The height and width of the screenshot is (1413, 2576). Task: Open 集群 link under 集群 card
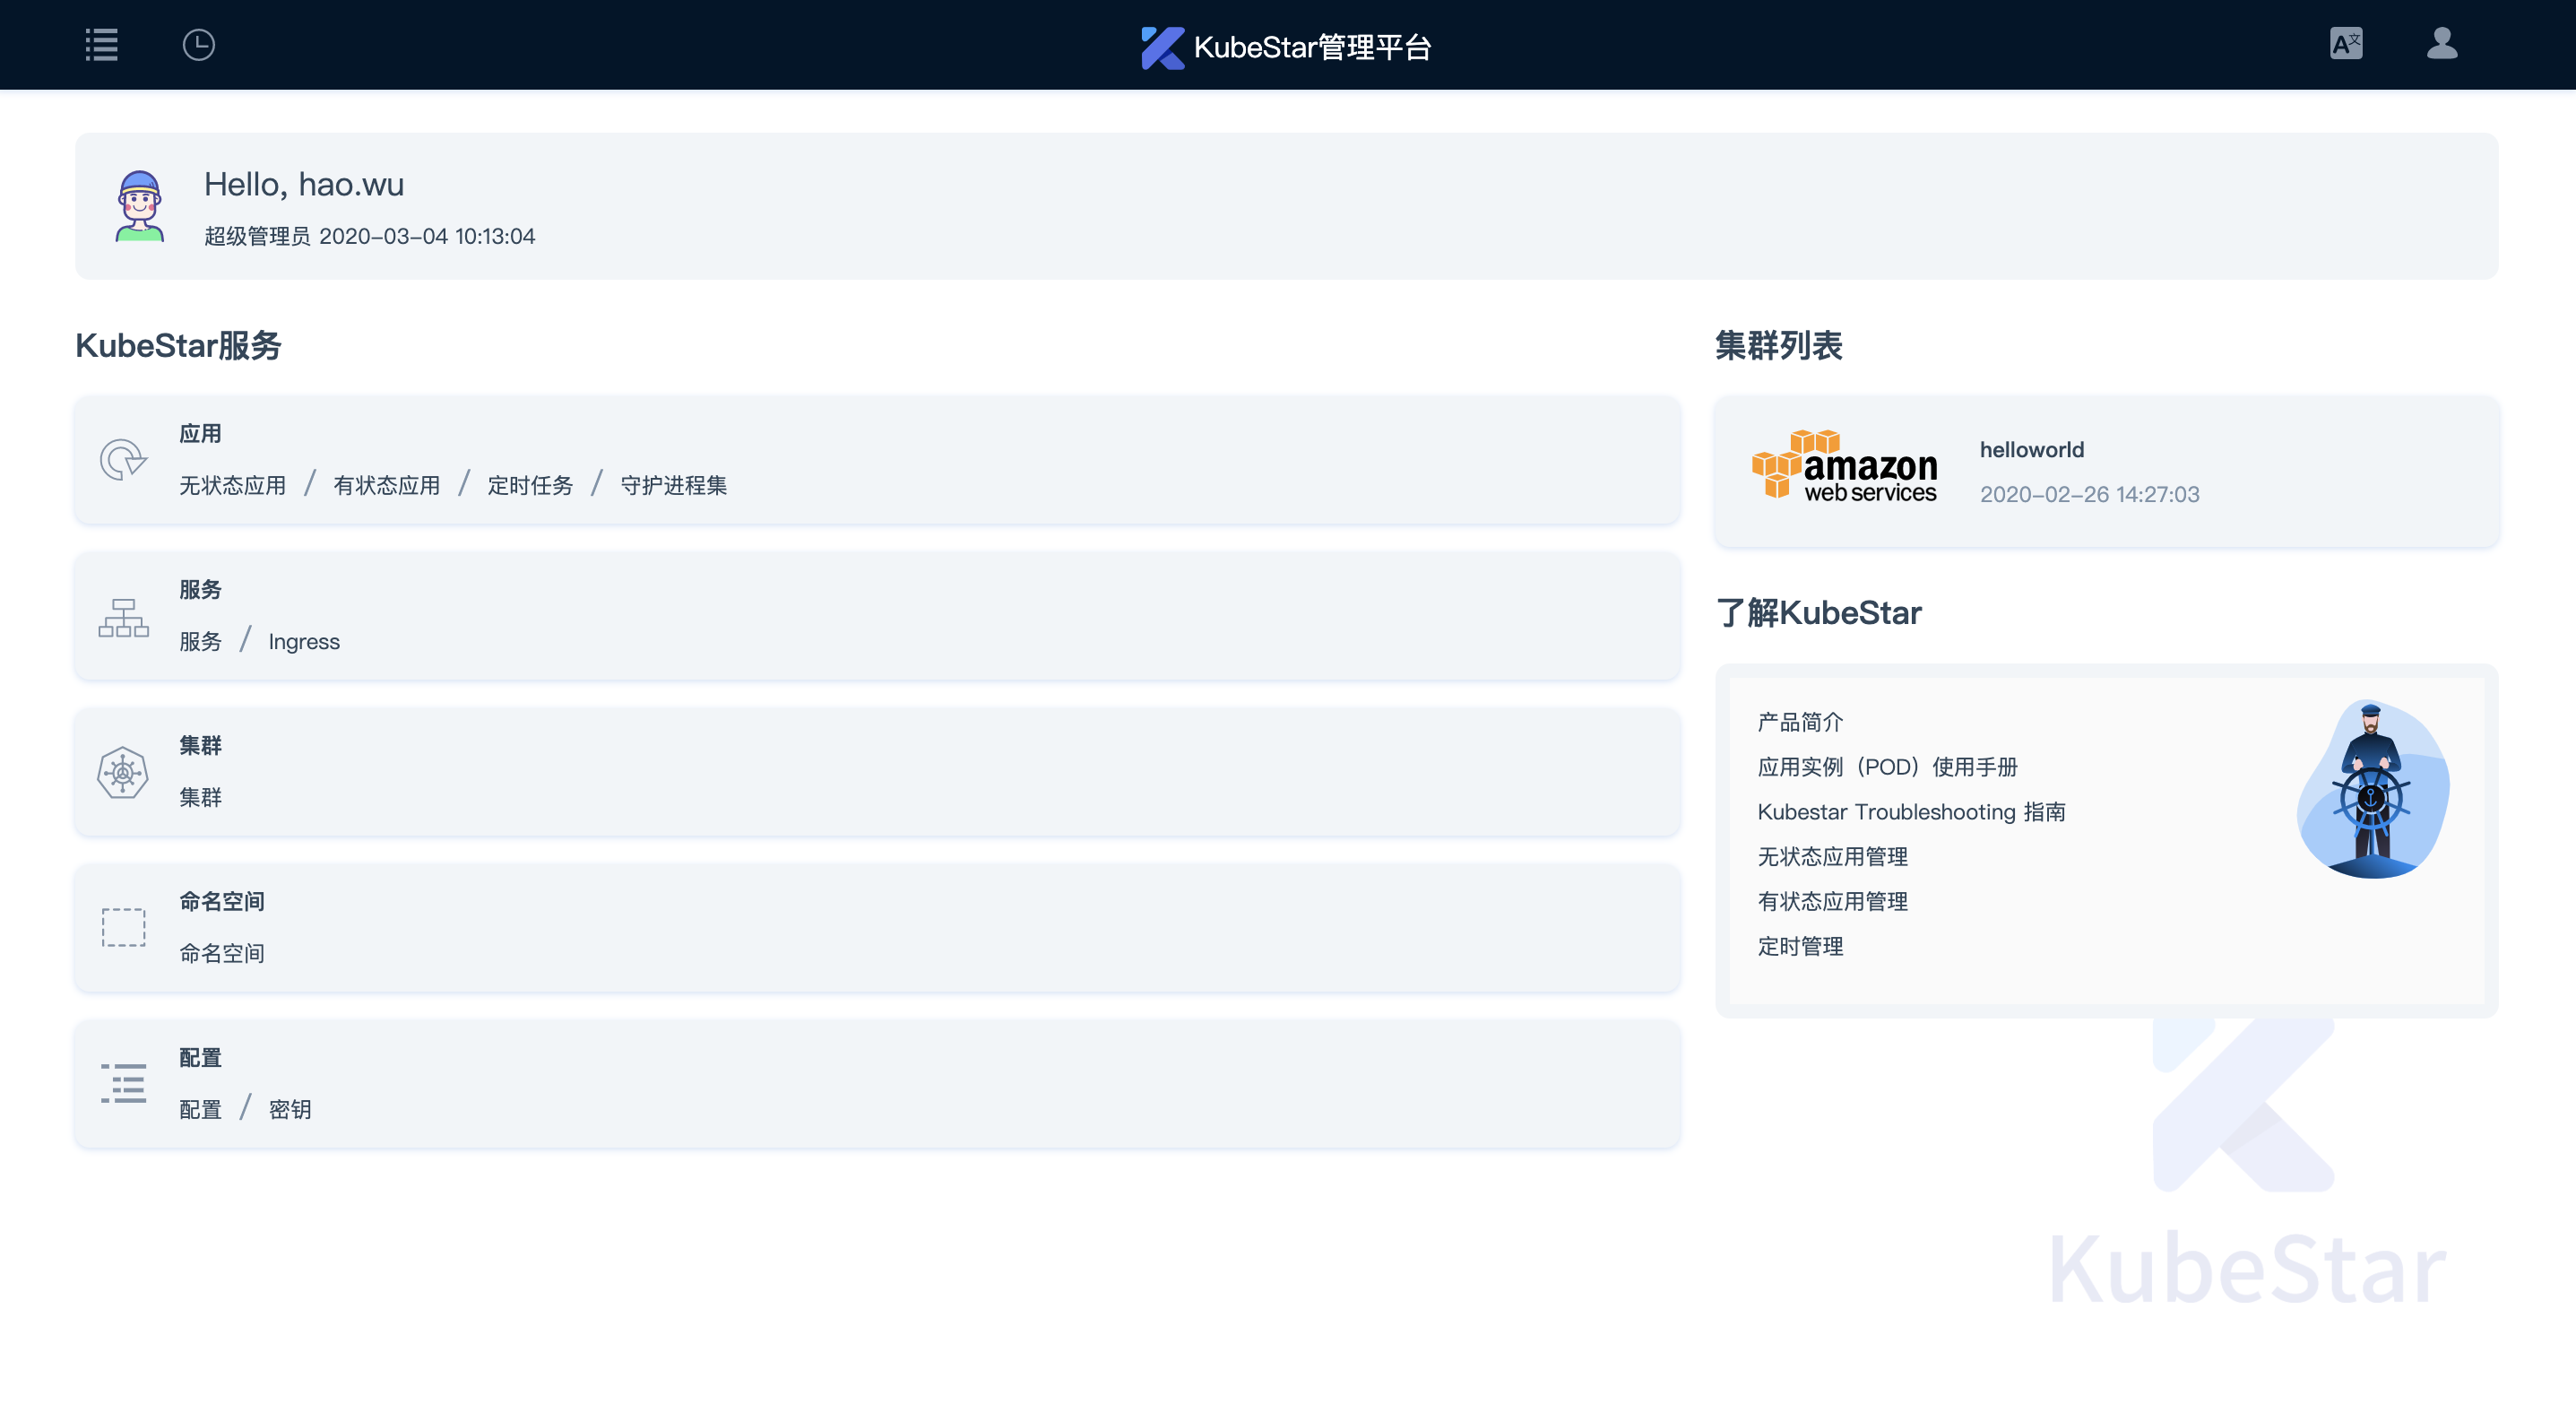click(x=200, y=798)
